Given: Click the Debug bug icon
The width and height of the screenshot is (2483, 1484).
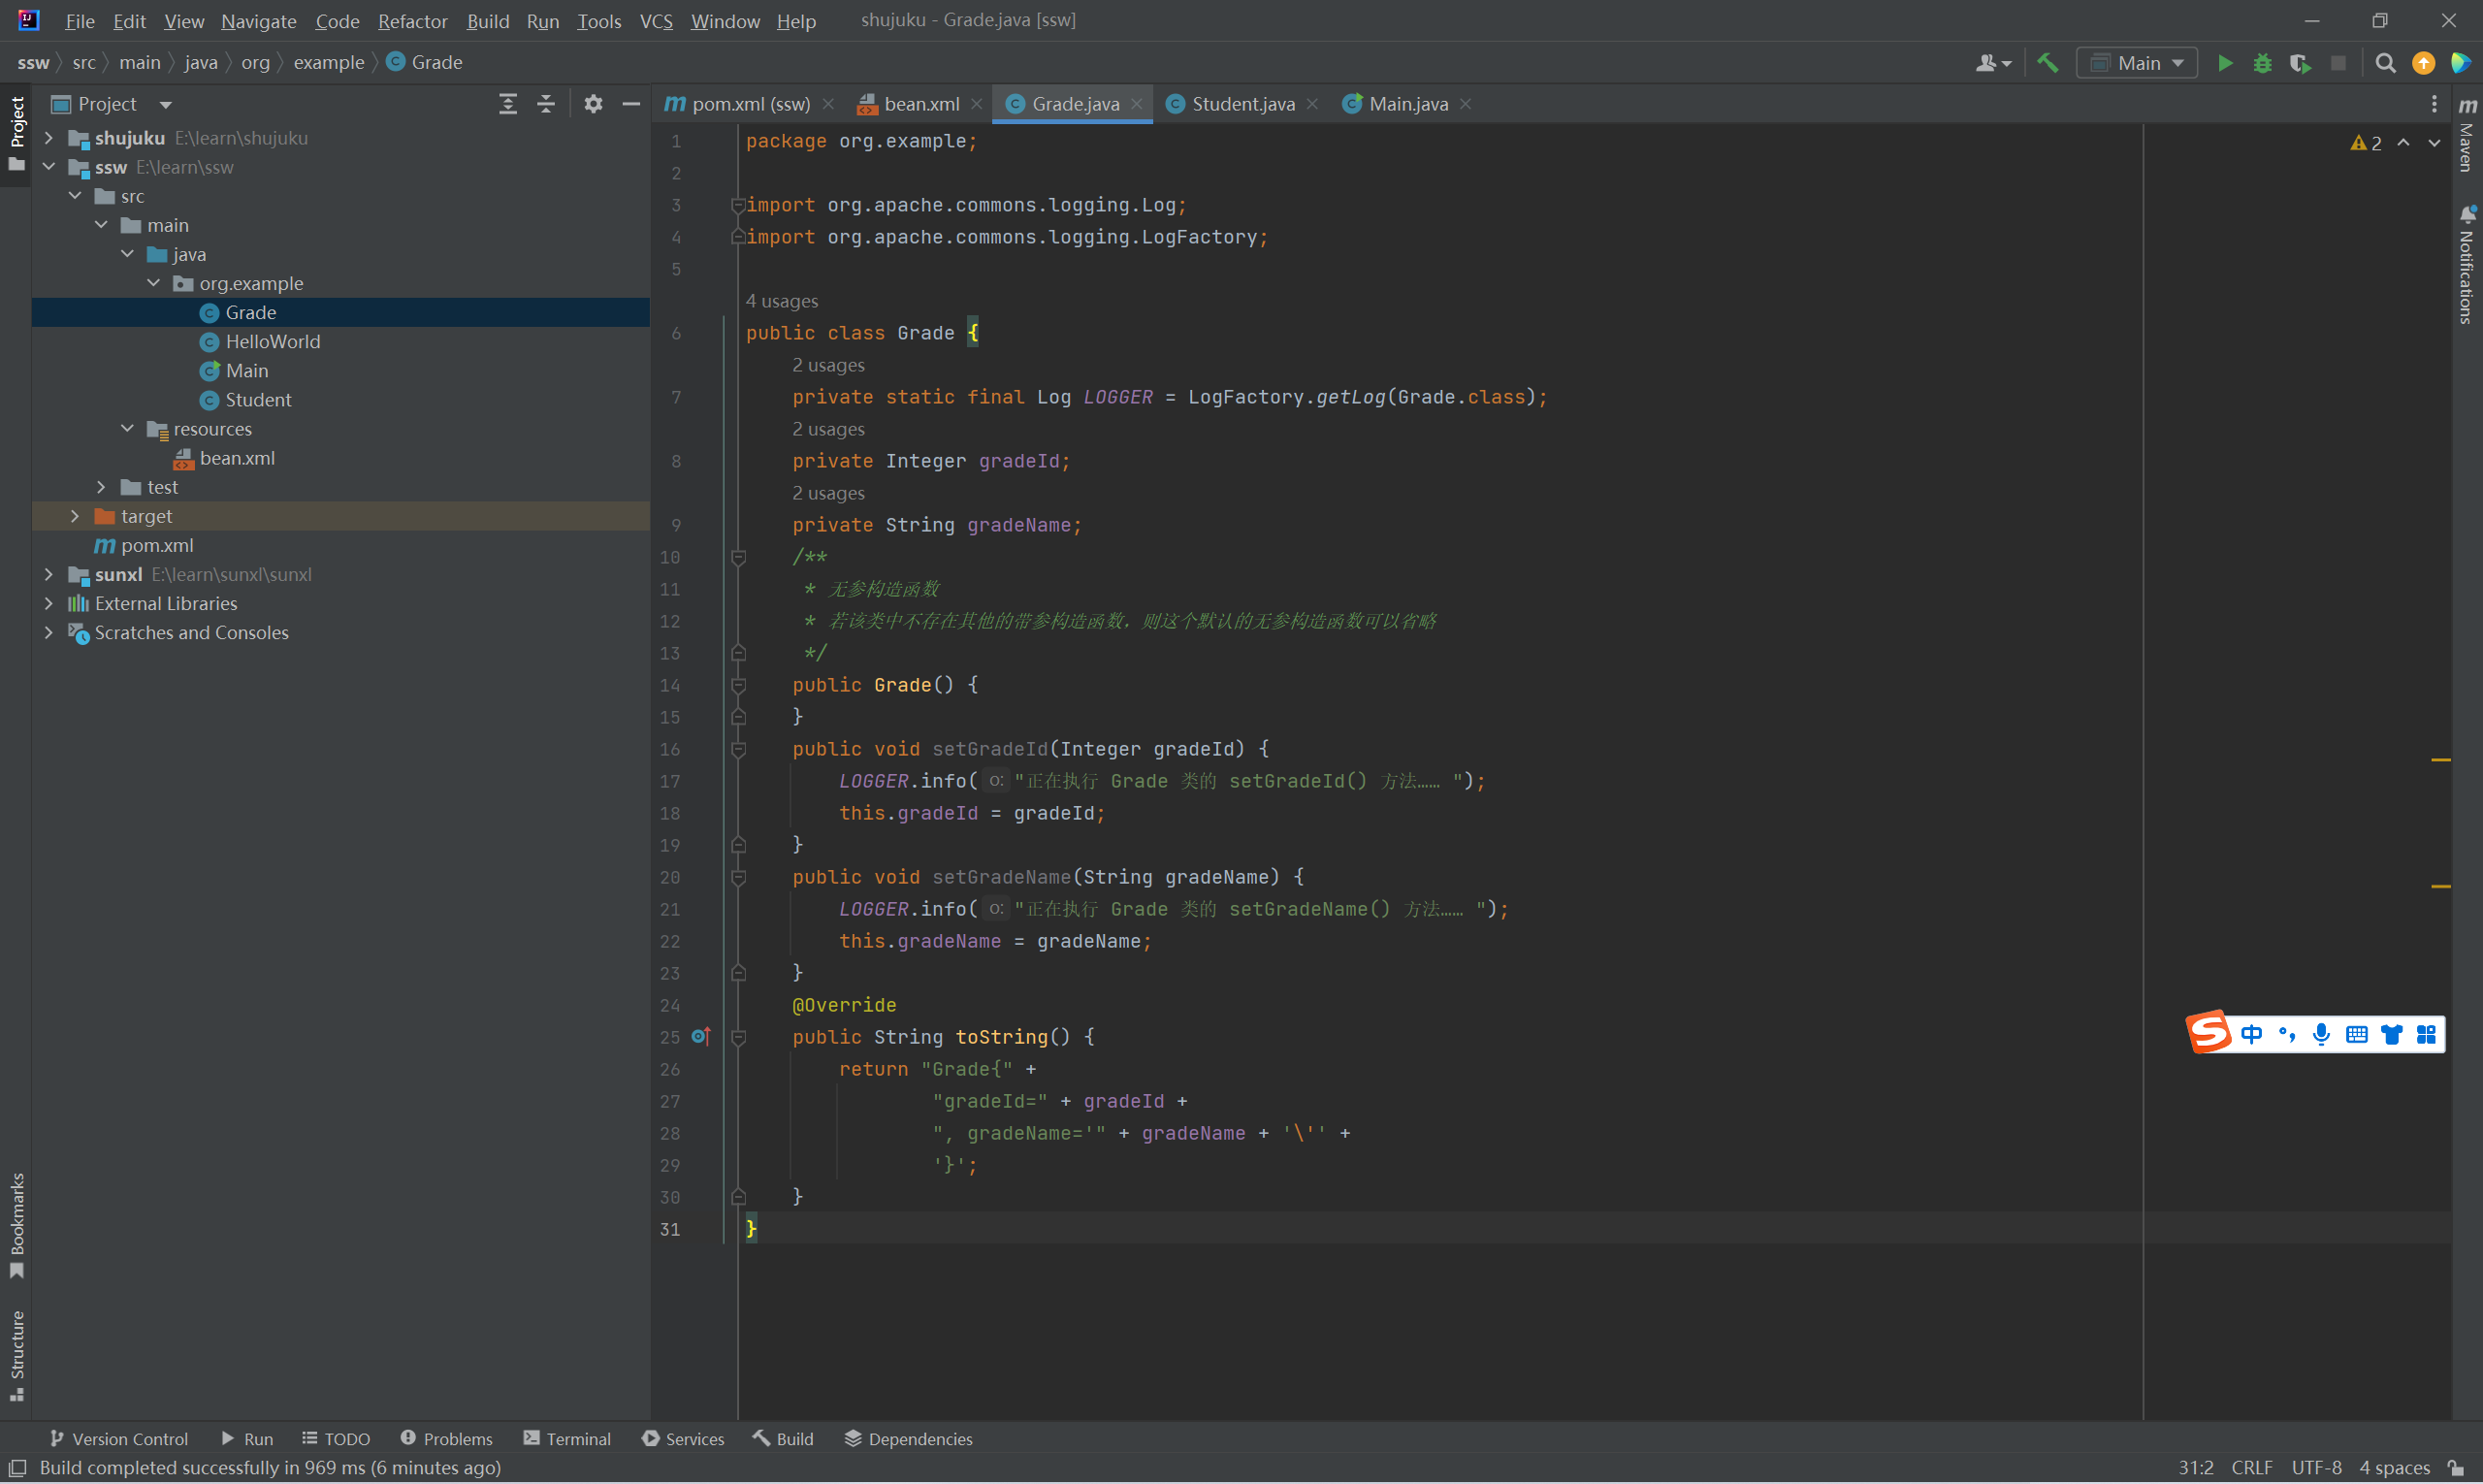Looking at the screenshot, I should [x=2262, y=63].
